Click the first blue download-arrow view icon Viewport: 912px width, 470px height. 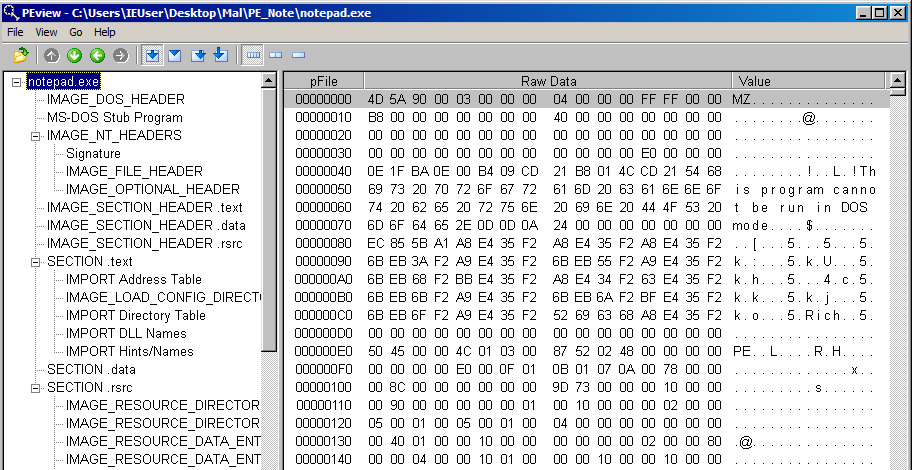pyautogui.click(x=152, y=55)
